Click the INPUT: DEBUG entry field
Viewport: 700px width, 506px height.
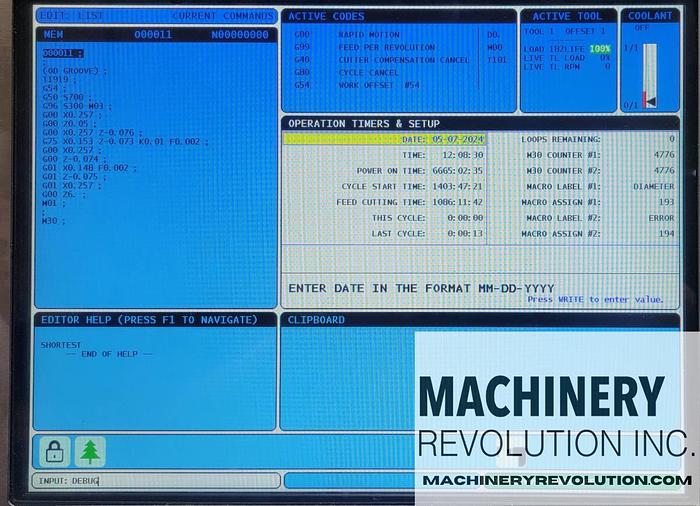tap(155, 481)
